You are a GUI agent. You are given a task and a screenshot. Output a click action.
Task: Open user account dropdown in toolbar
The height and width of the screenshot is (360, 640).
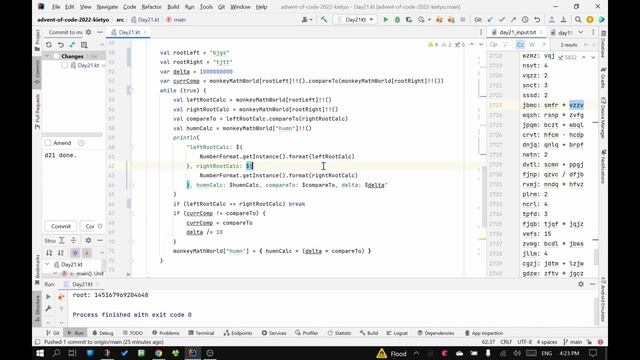pyautogui.click(x=307, y=20)
